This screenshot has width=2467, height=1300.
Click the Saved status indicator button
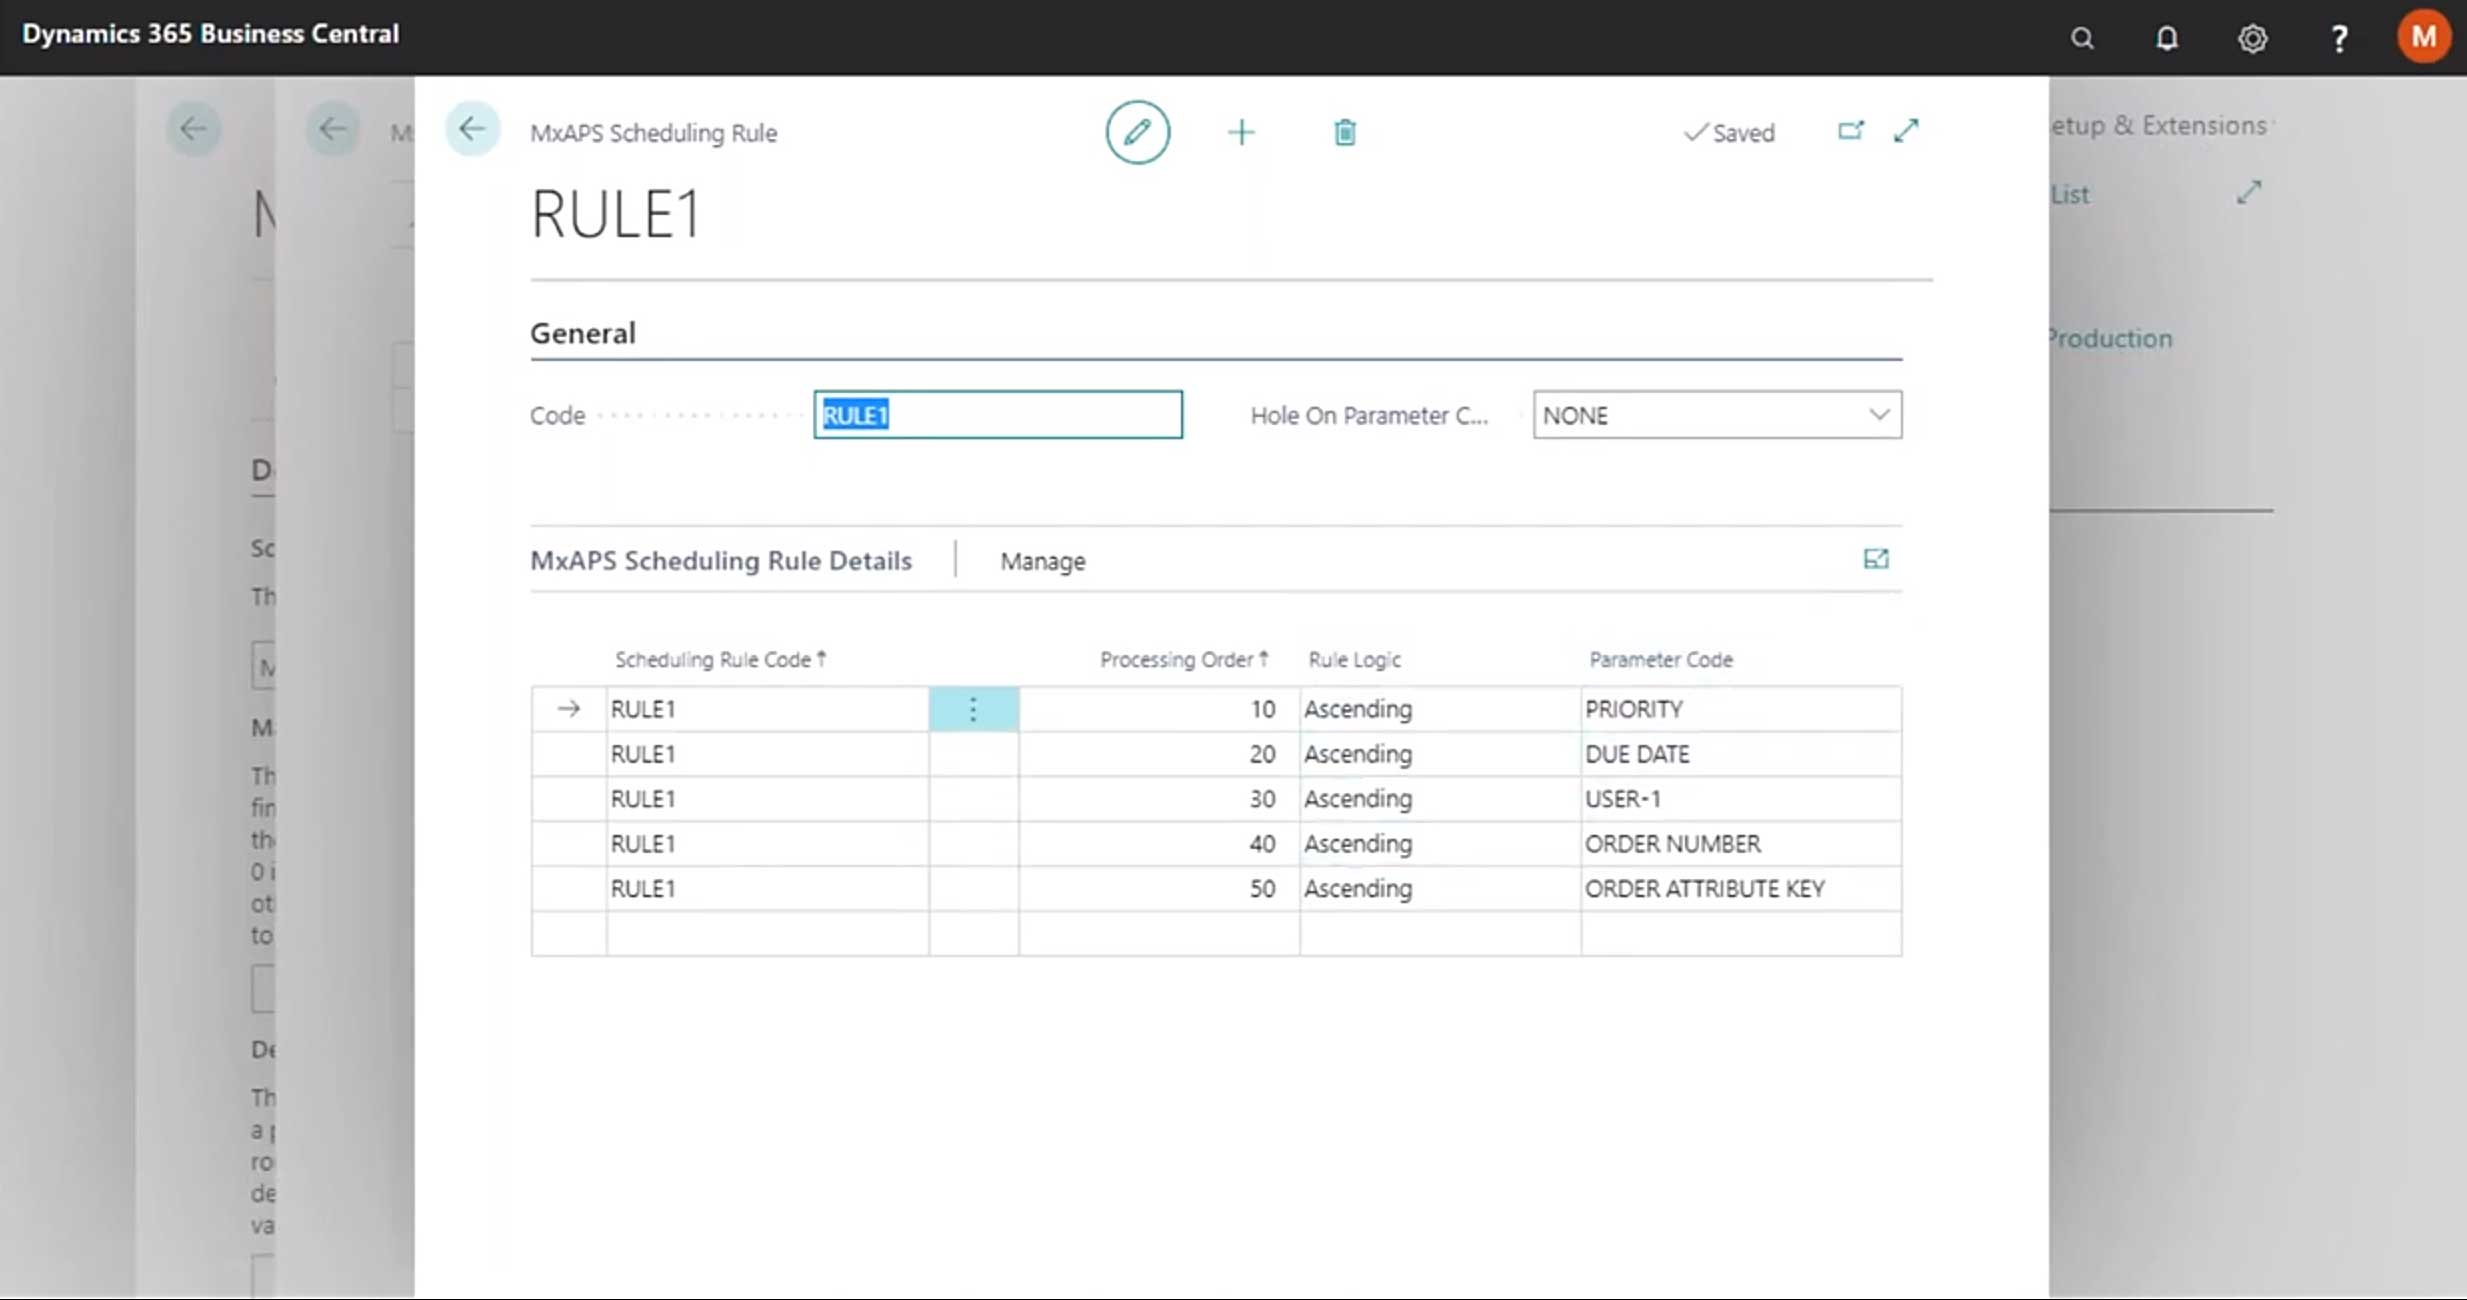click(x=1726, y=132)
